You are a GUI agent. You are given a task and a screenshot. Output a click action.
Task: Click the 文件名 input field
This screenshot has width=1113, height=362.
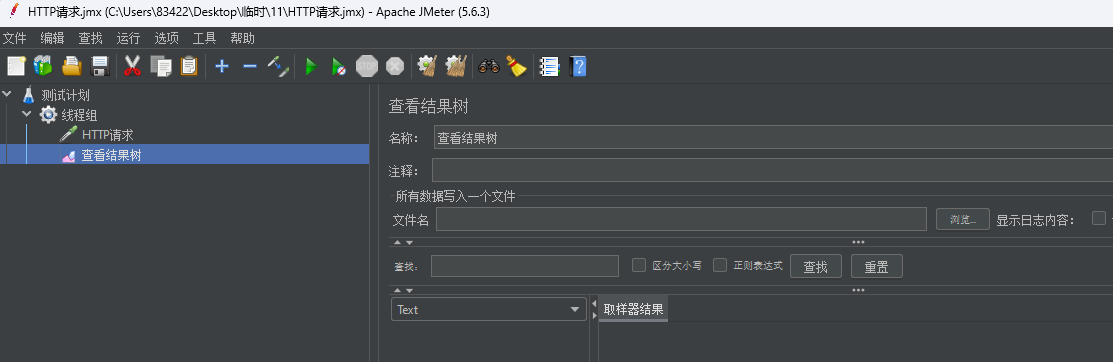[681, 219]
